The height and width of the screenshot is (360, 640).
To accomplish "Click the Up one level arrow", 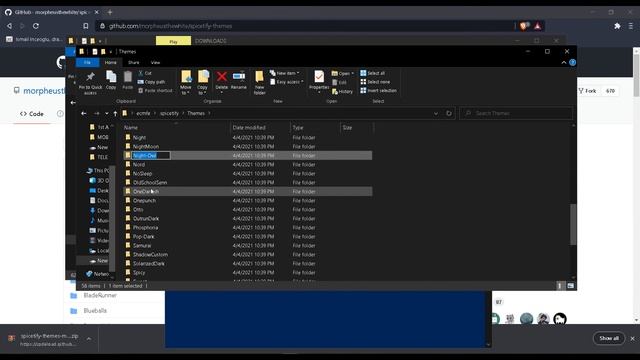I will click(x=116, y=113).
